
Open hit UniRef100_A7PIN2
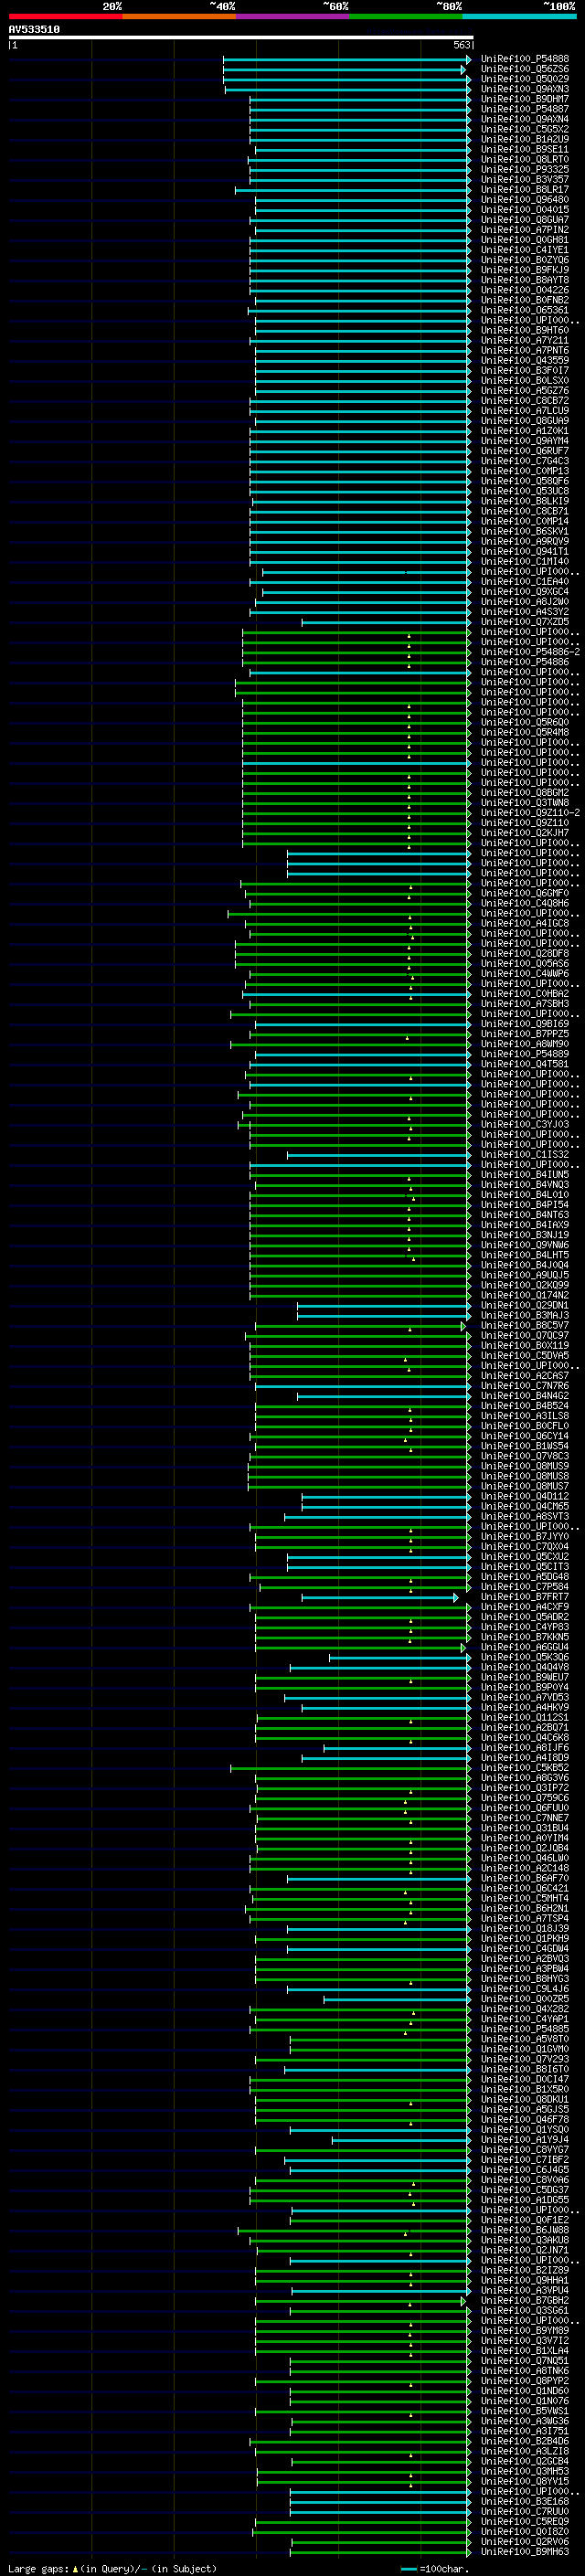pyautogui.click(x=525, y=229)
